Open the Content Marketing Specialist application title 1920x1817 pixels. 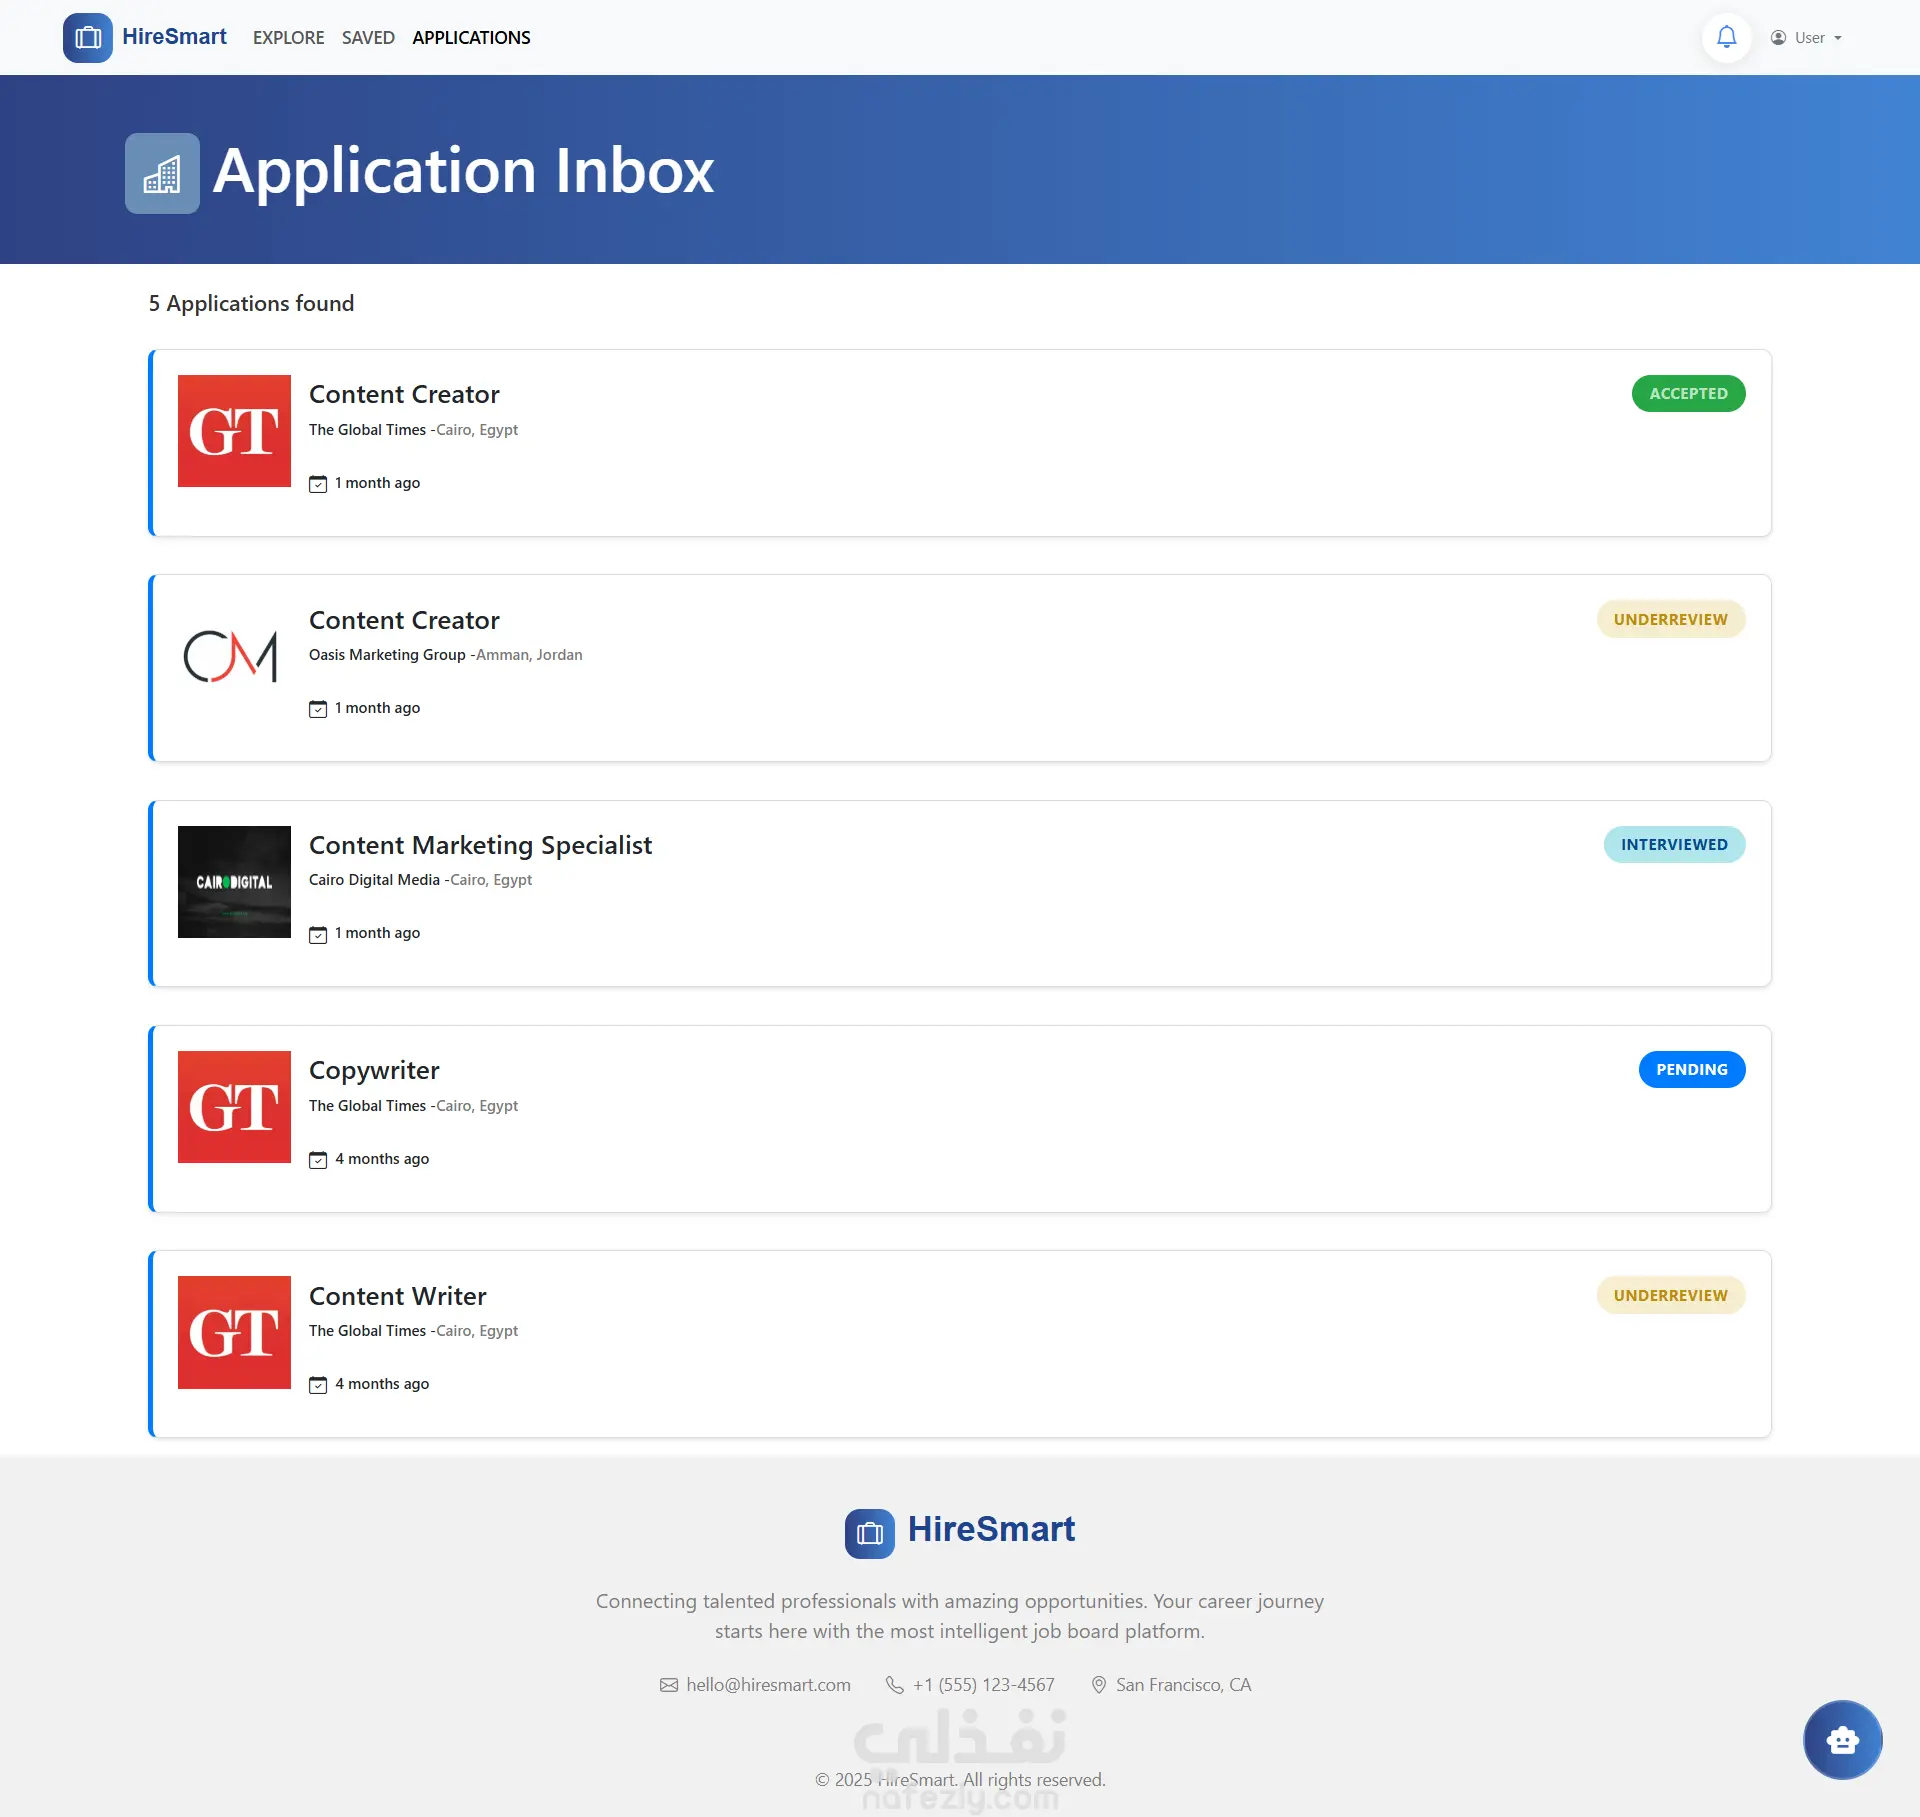pyautogui.click(x=480, y=845)
